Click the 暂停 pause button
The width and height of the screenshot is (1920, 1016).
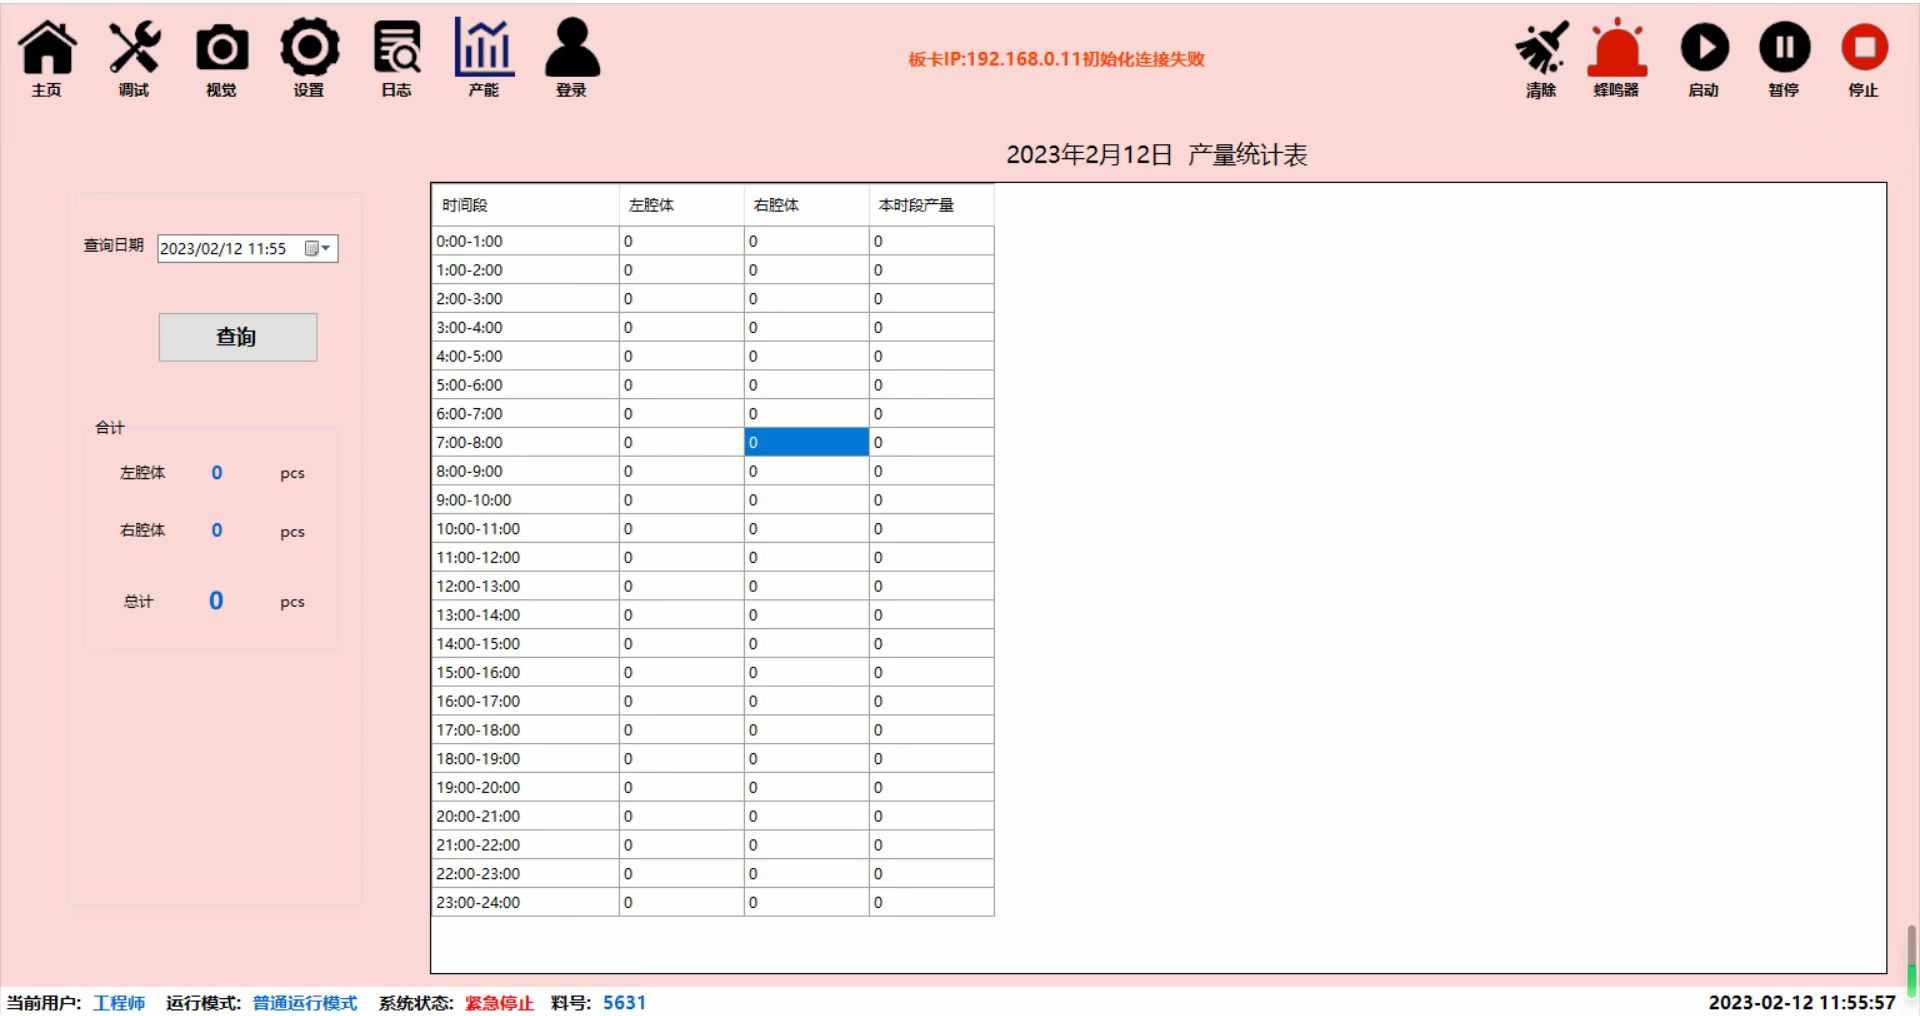coord(1784,60)
